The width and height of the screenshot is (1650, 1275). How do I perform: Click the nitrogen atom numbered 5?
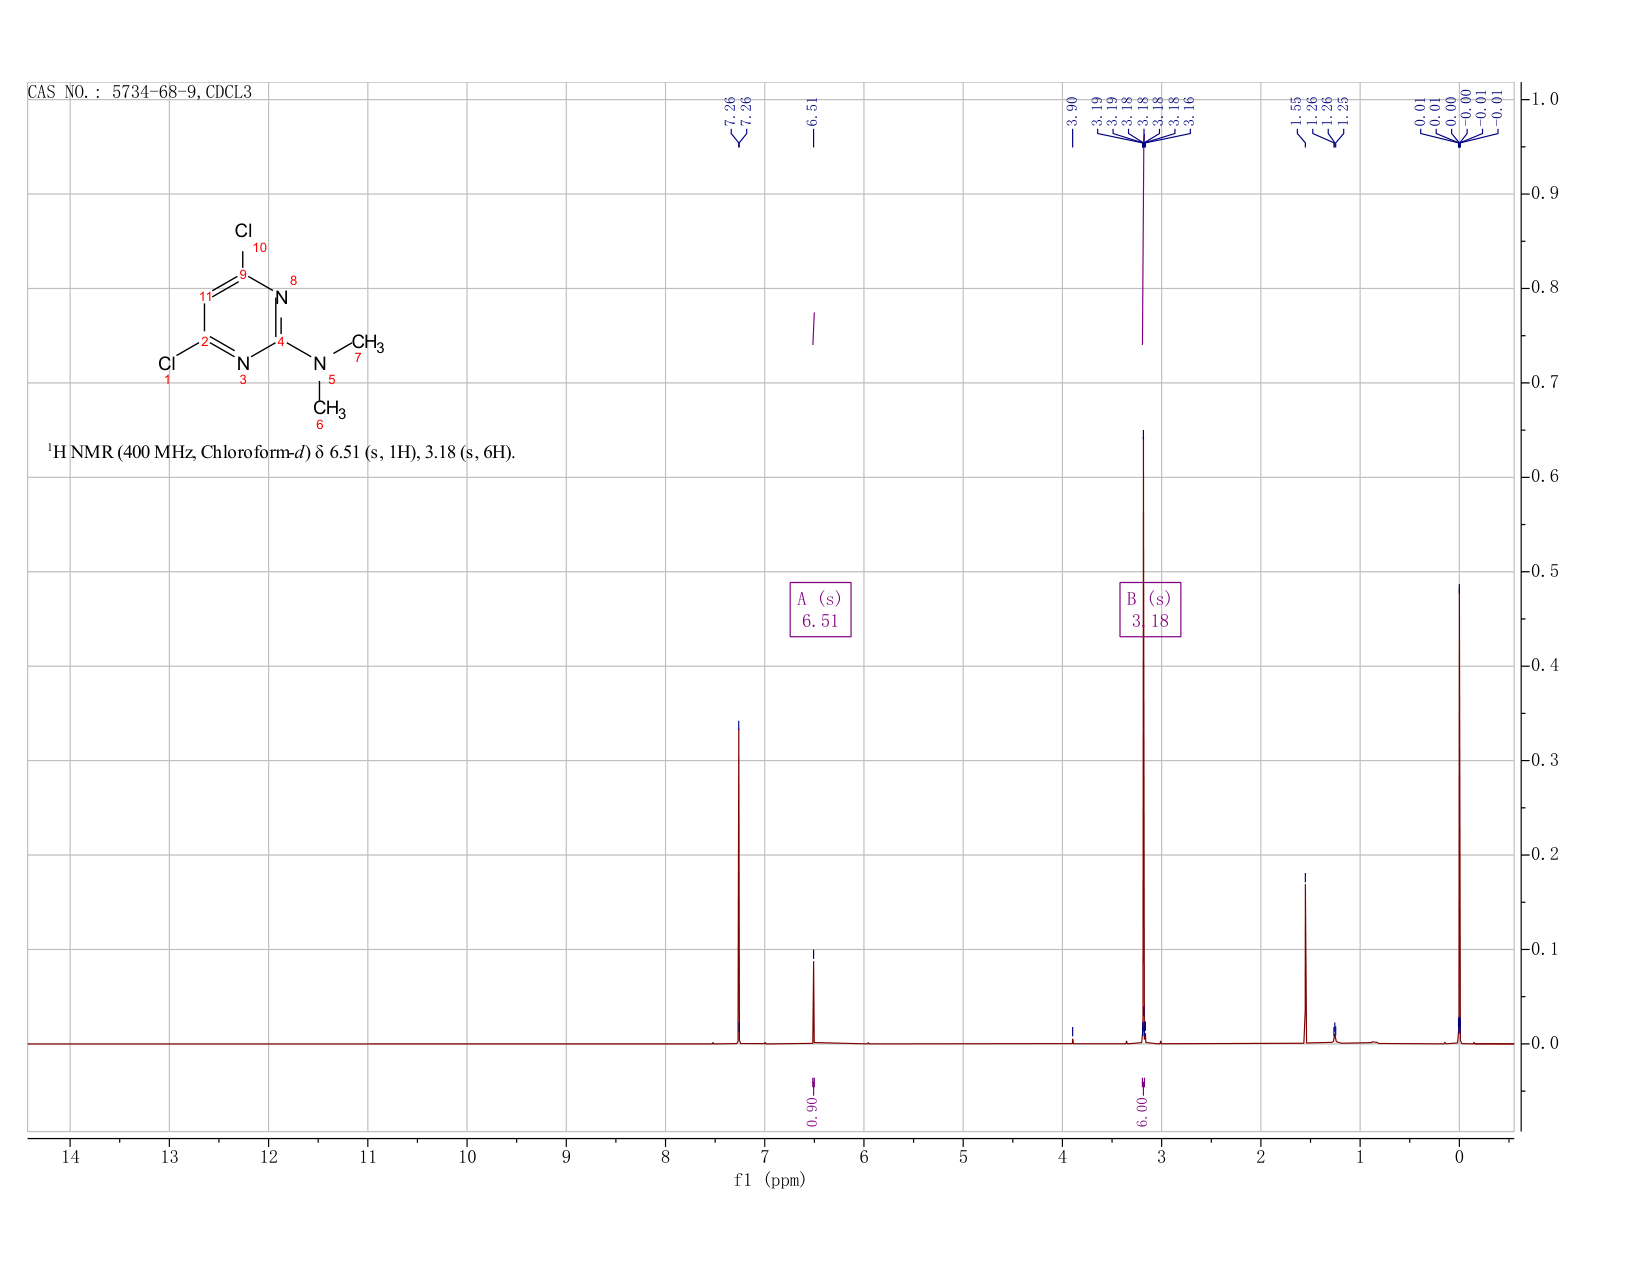click(x=319, y=363)
